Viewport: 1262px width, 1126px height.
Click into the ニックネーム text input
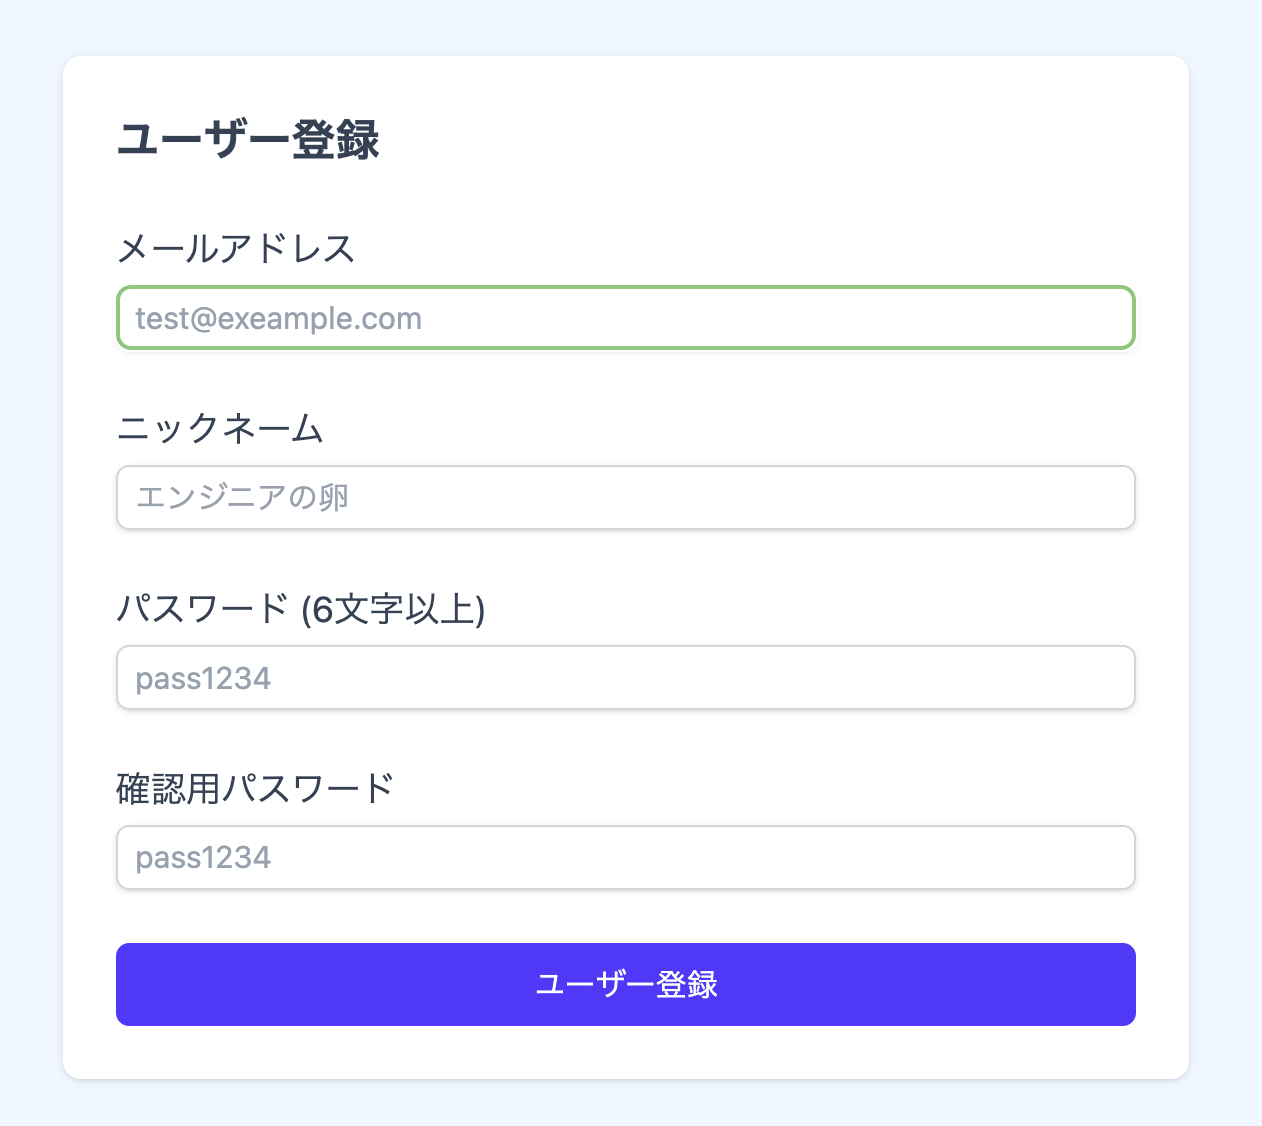click(625, 497)
